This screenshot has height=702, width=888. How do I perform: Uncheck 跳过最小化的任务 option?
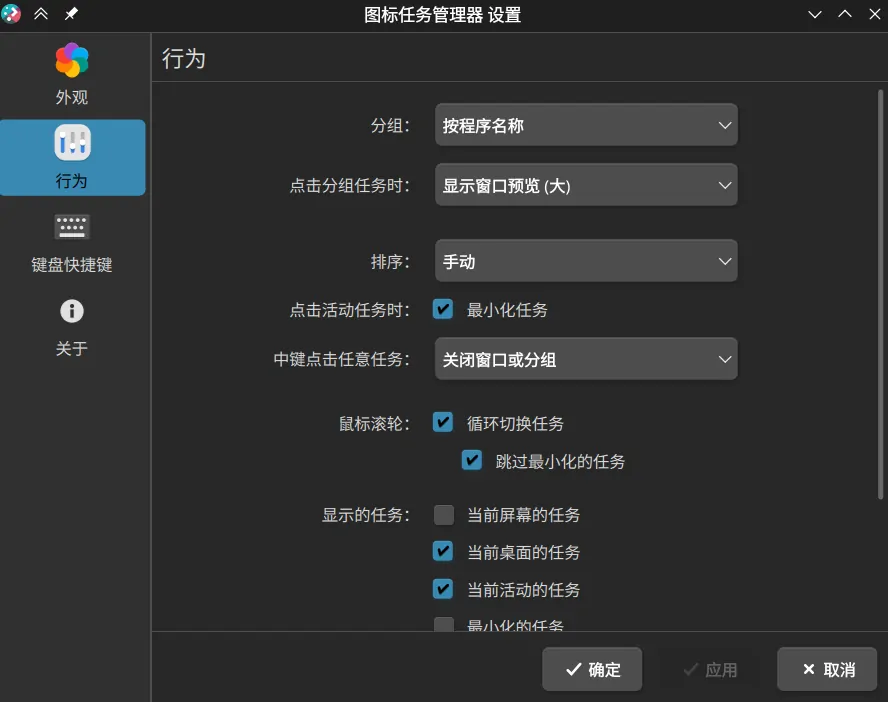472,460
